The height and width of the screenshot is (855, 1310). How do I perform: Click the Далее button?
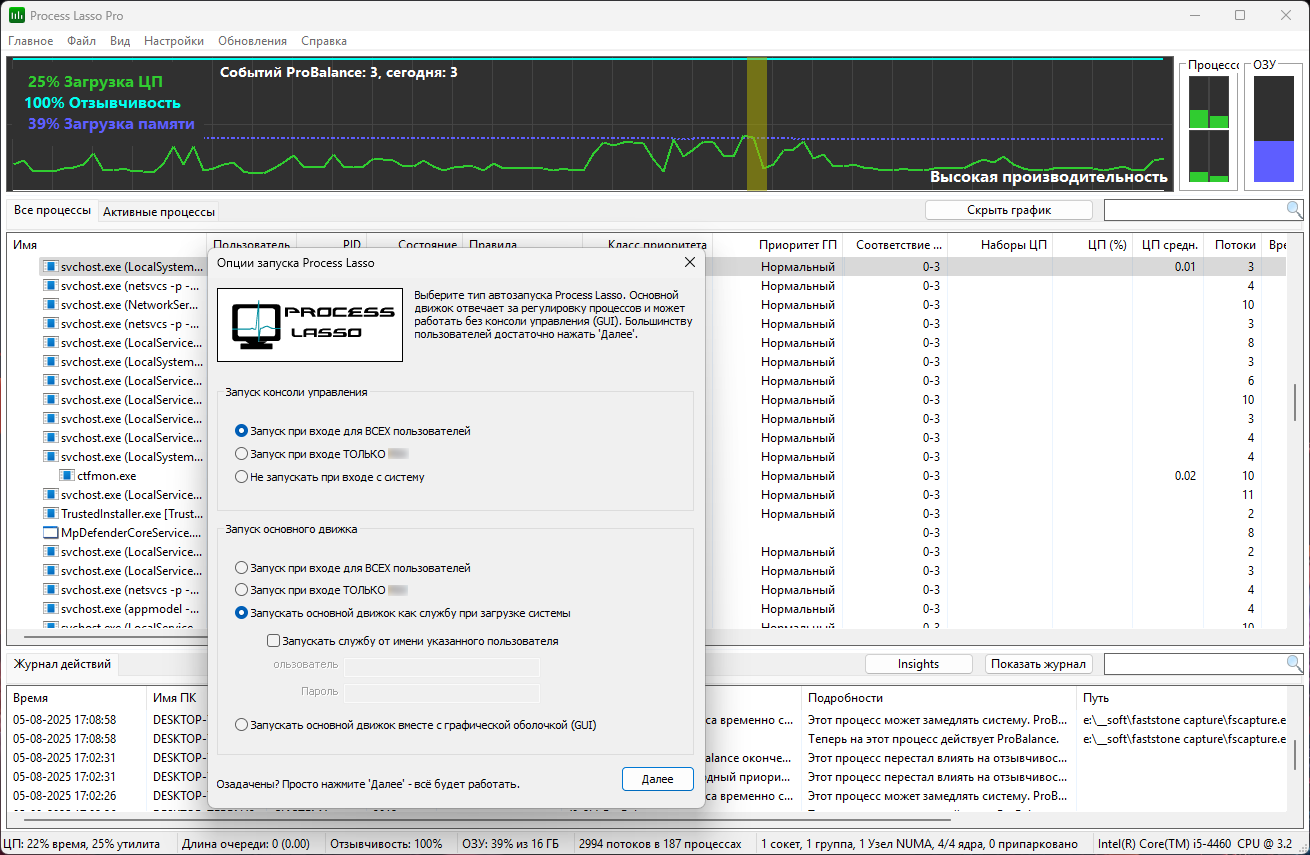(x=657, y=779)
